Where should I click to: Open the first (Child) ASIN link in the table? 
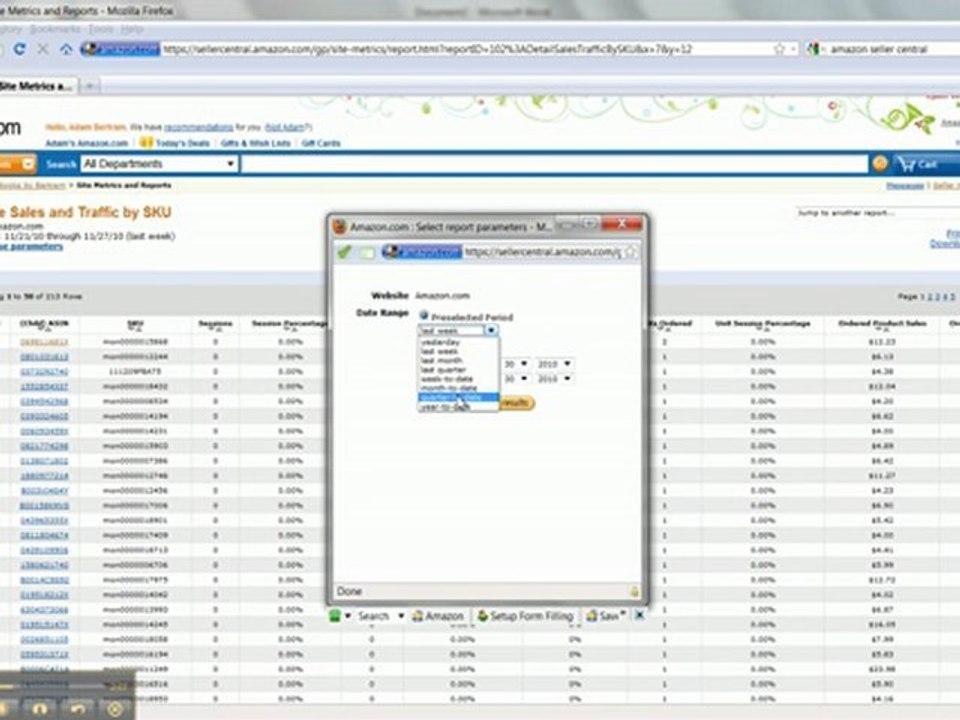[44, 342]
